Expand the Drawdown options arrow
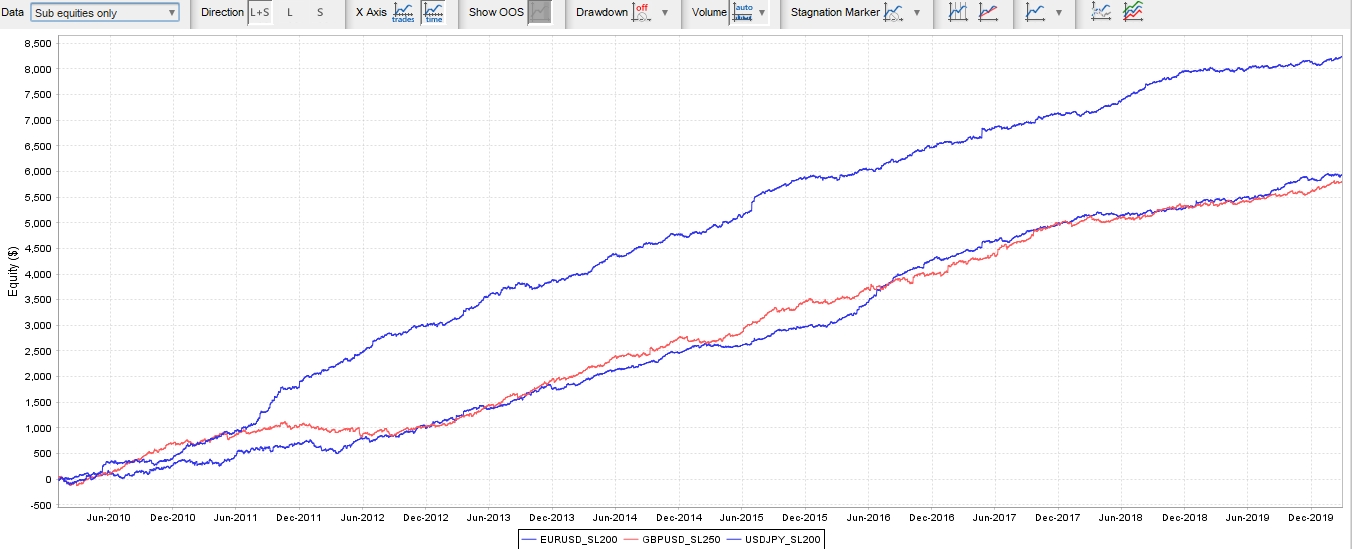Screen dimensions: 1352x549 [665, 13]
